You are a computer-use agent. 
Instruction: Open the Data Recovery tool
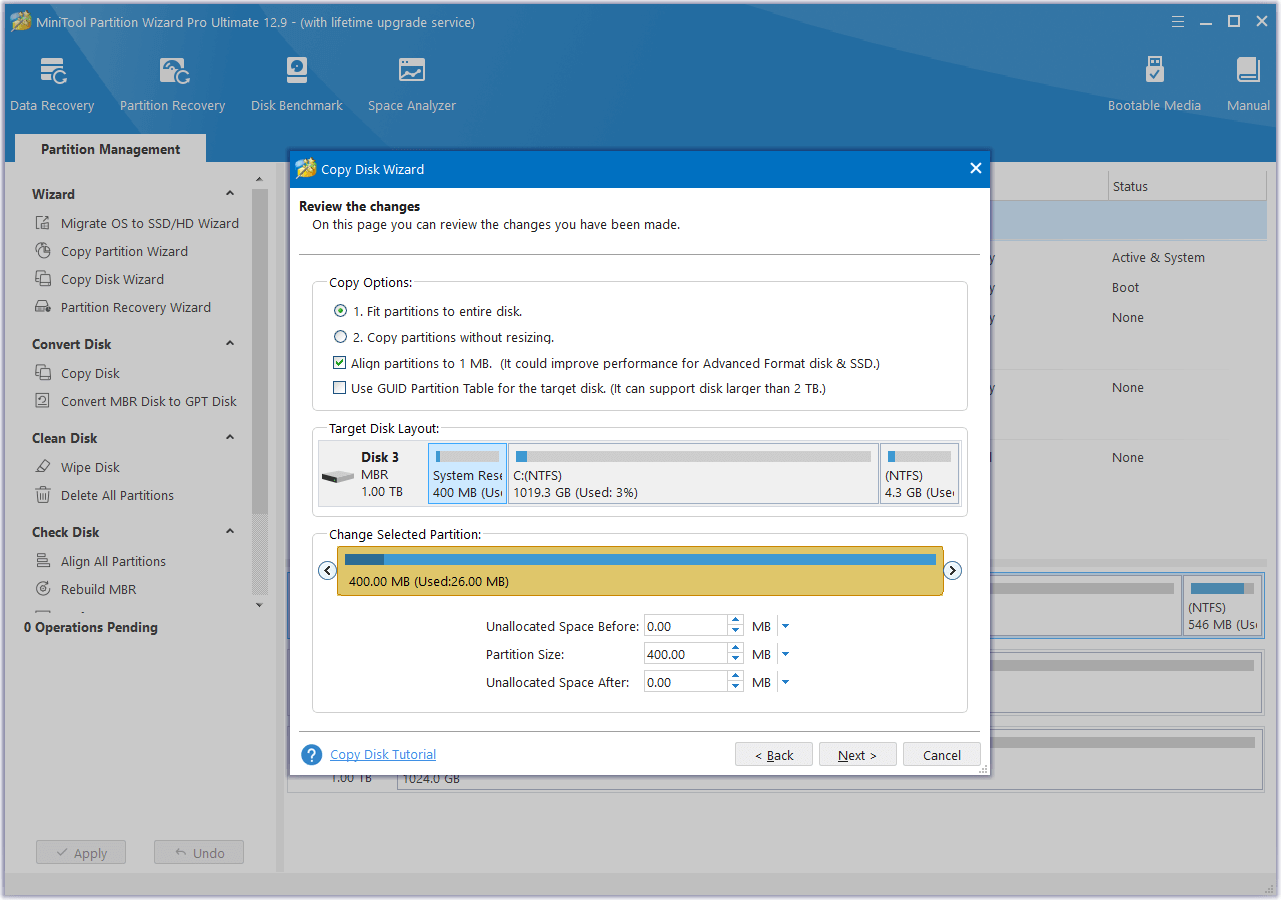(52, 80)
